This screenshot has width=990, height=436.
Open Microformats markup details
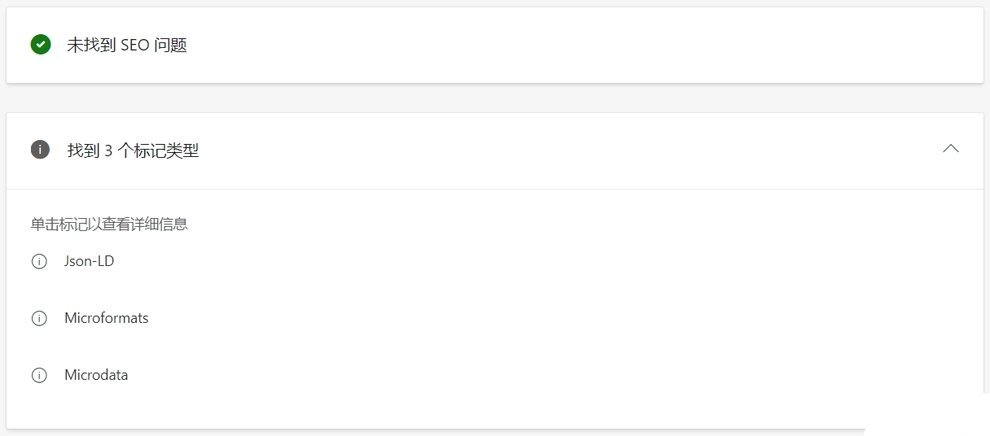coord(106,318)
